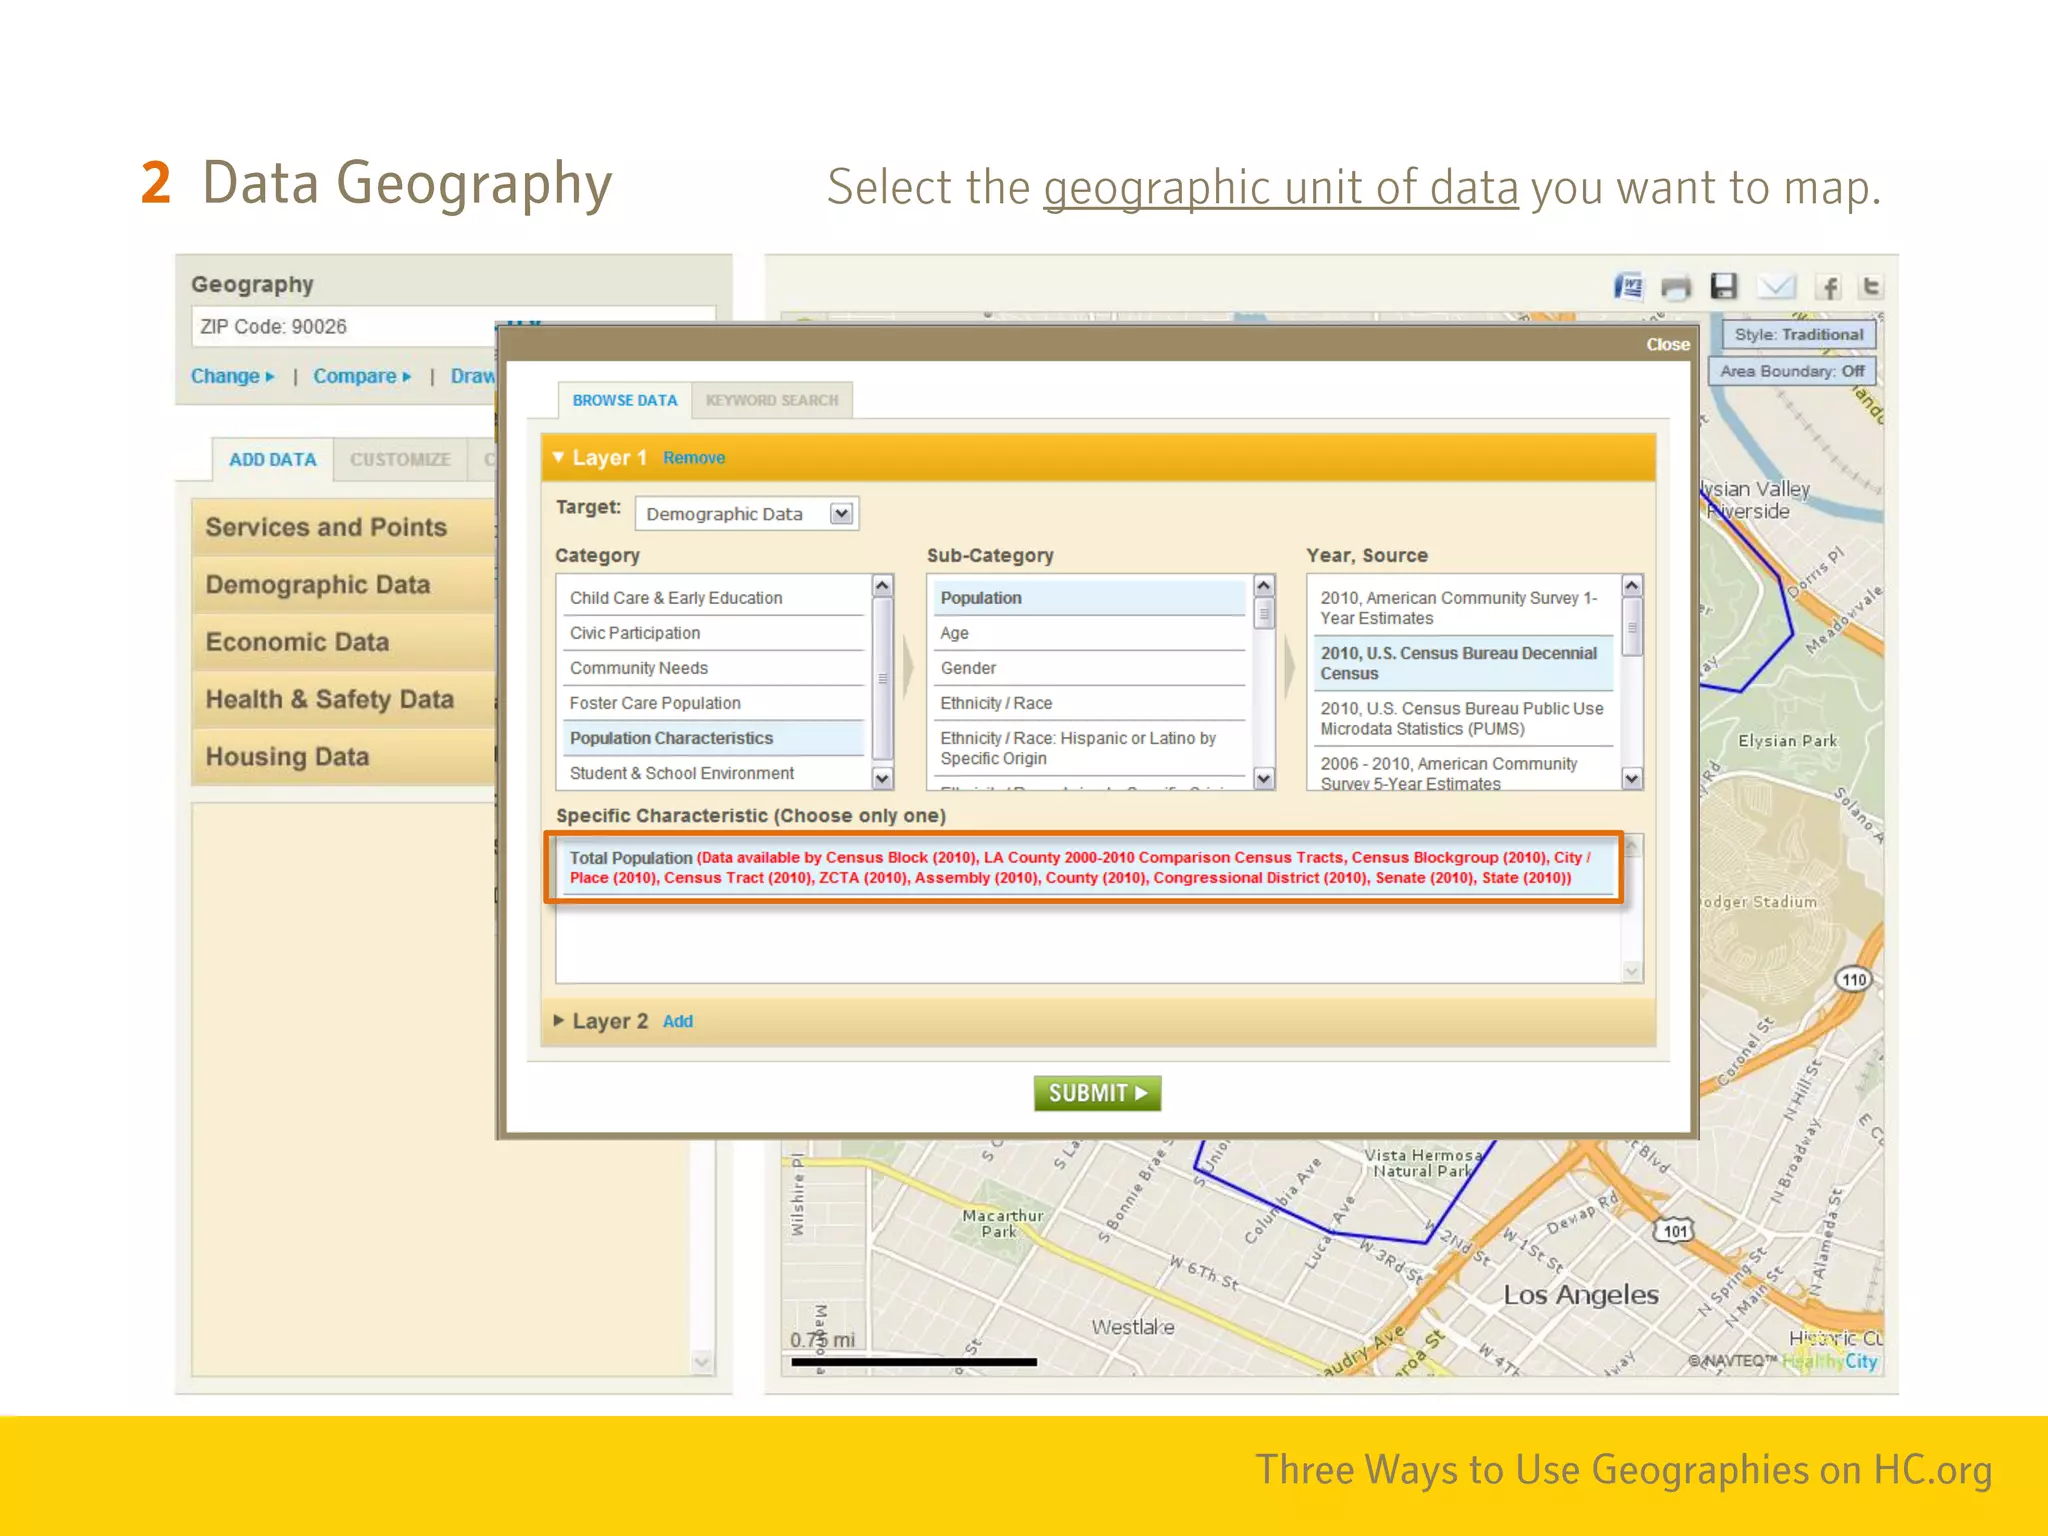
Task: Choose Ethnicity / Race sub-category
Action: click(996, 703)
